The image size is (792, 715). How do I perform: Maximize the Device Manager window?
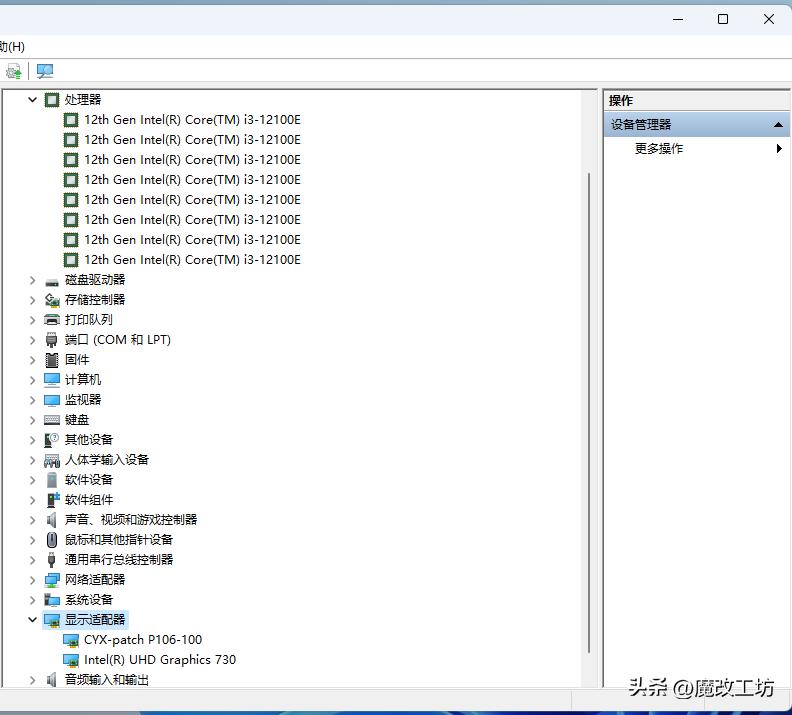(x=723, y=19)
